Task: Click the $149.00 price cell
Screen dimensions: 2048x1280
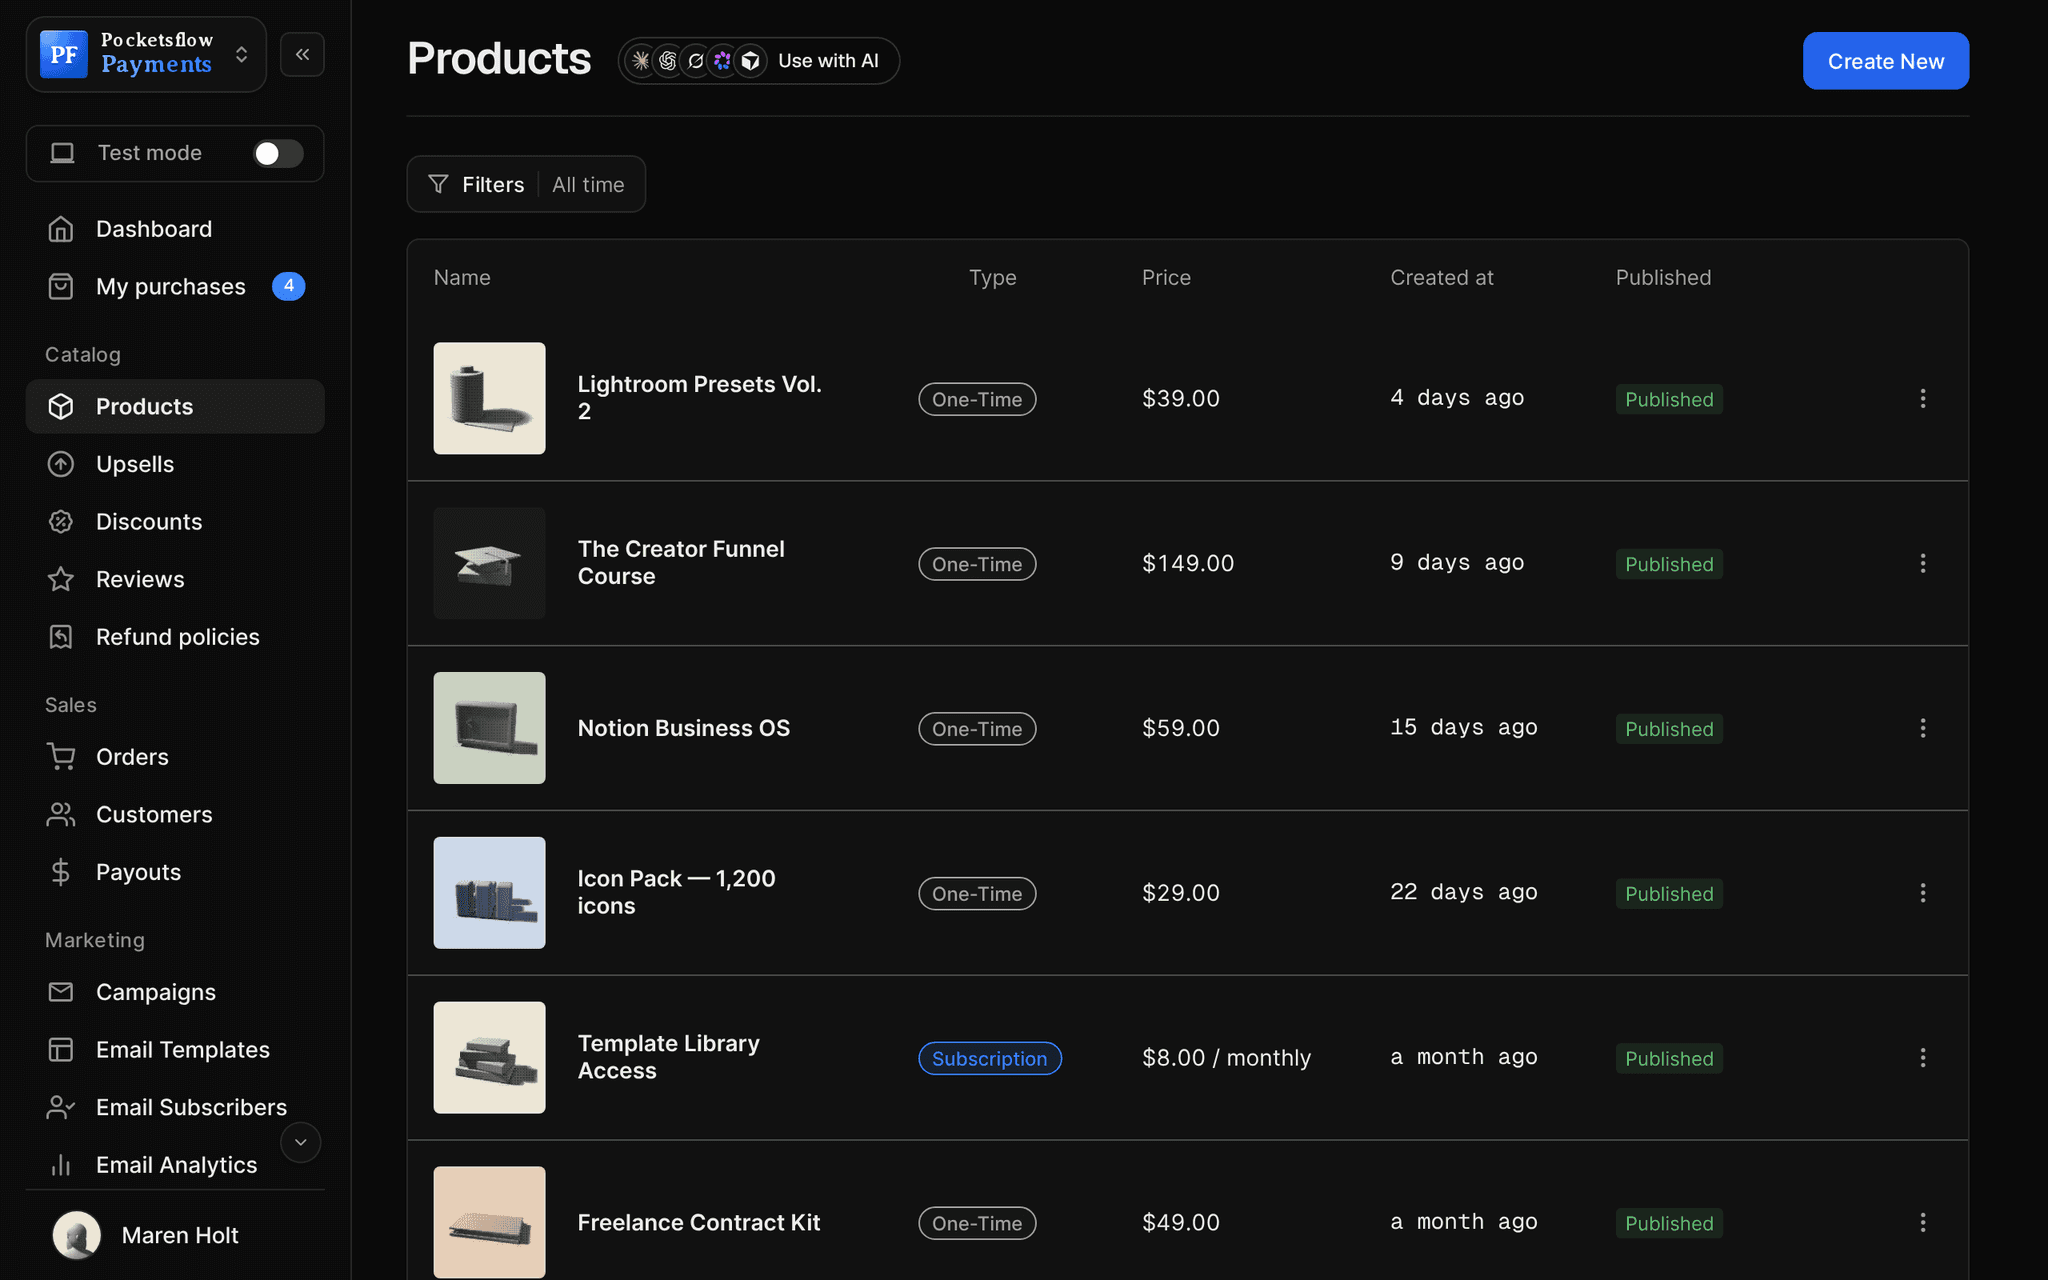Action: coord(1188,563)
